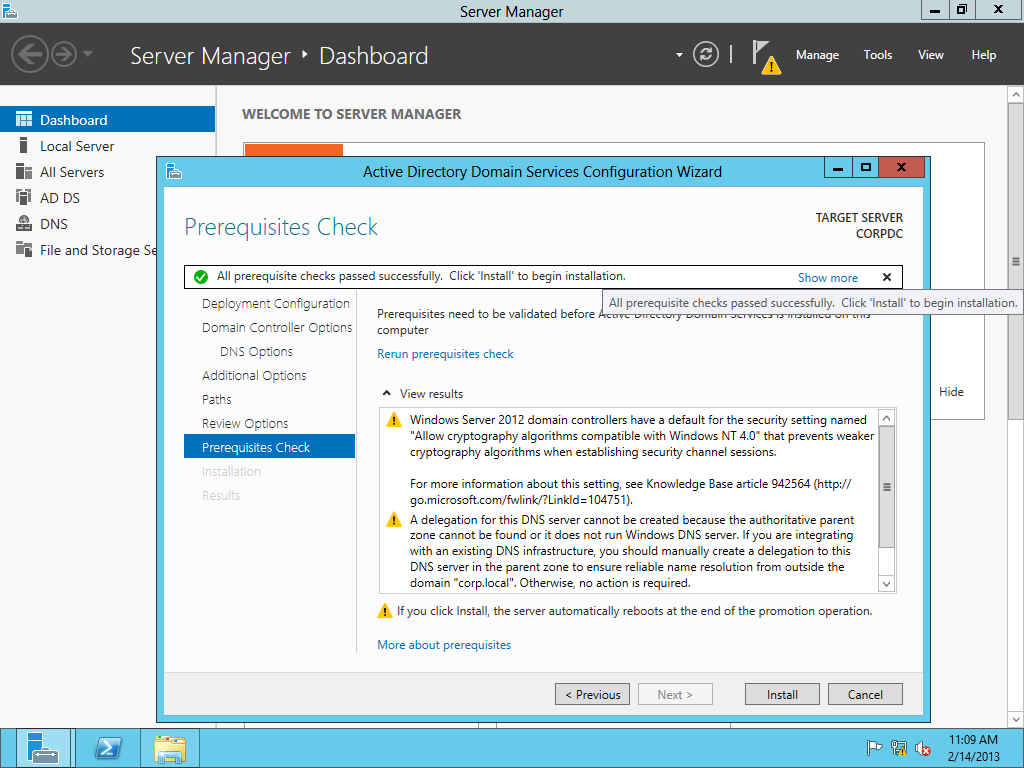
Task: Open the notifications flag with warning
Action: point(765,57)
